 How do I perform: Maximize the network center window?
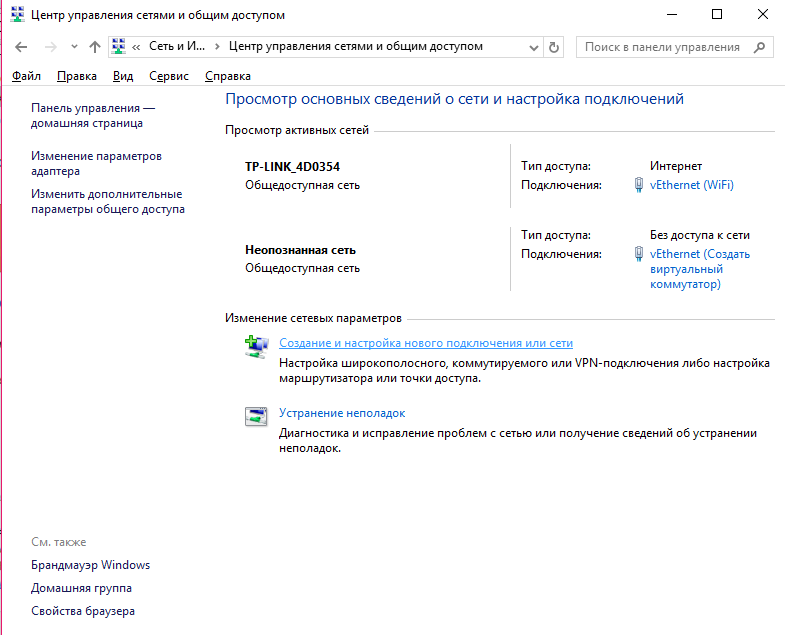tap(717, 15)
